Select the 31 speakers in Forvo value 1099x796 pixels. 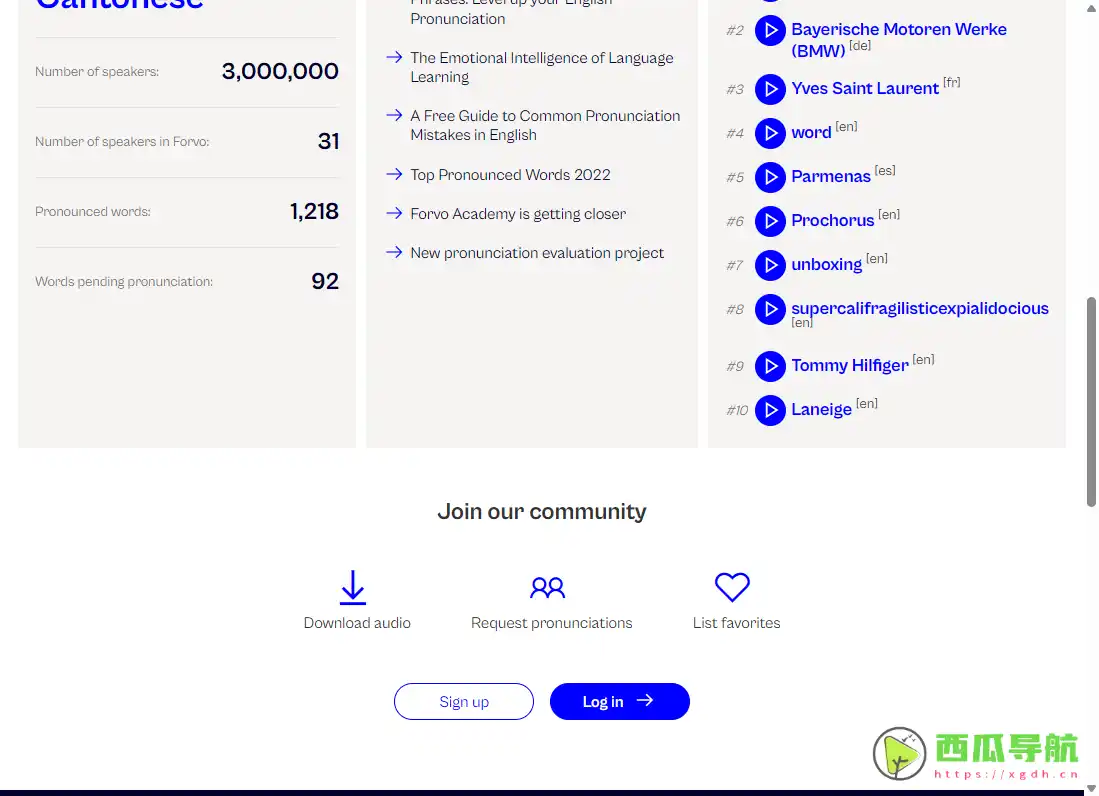(328, 141)
